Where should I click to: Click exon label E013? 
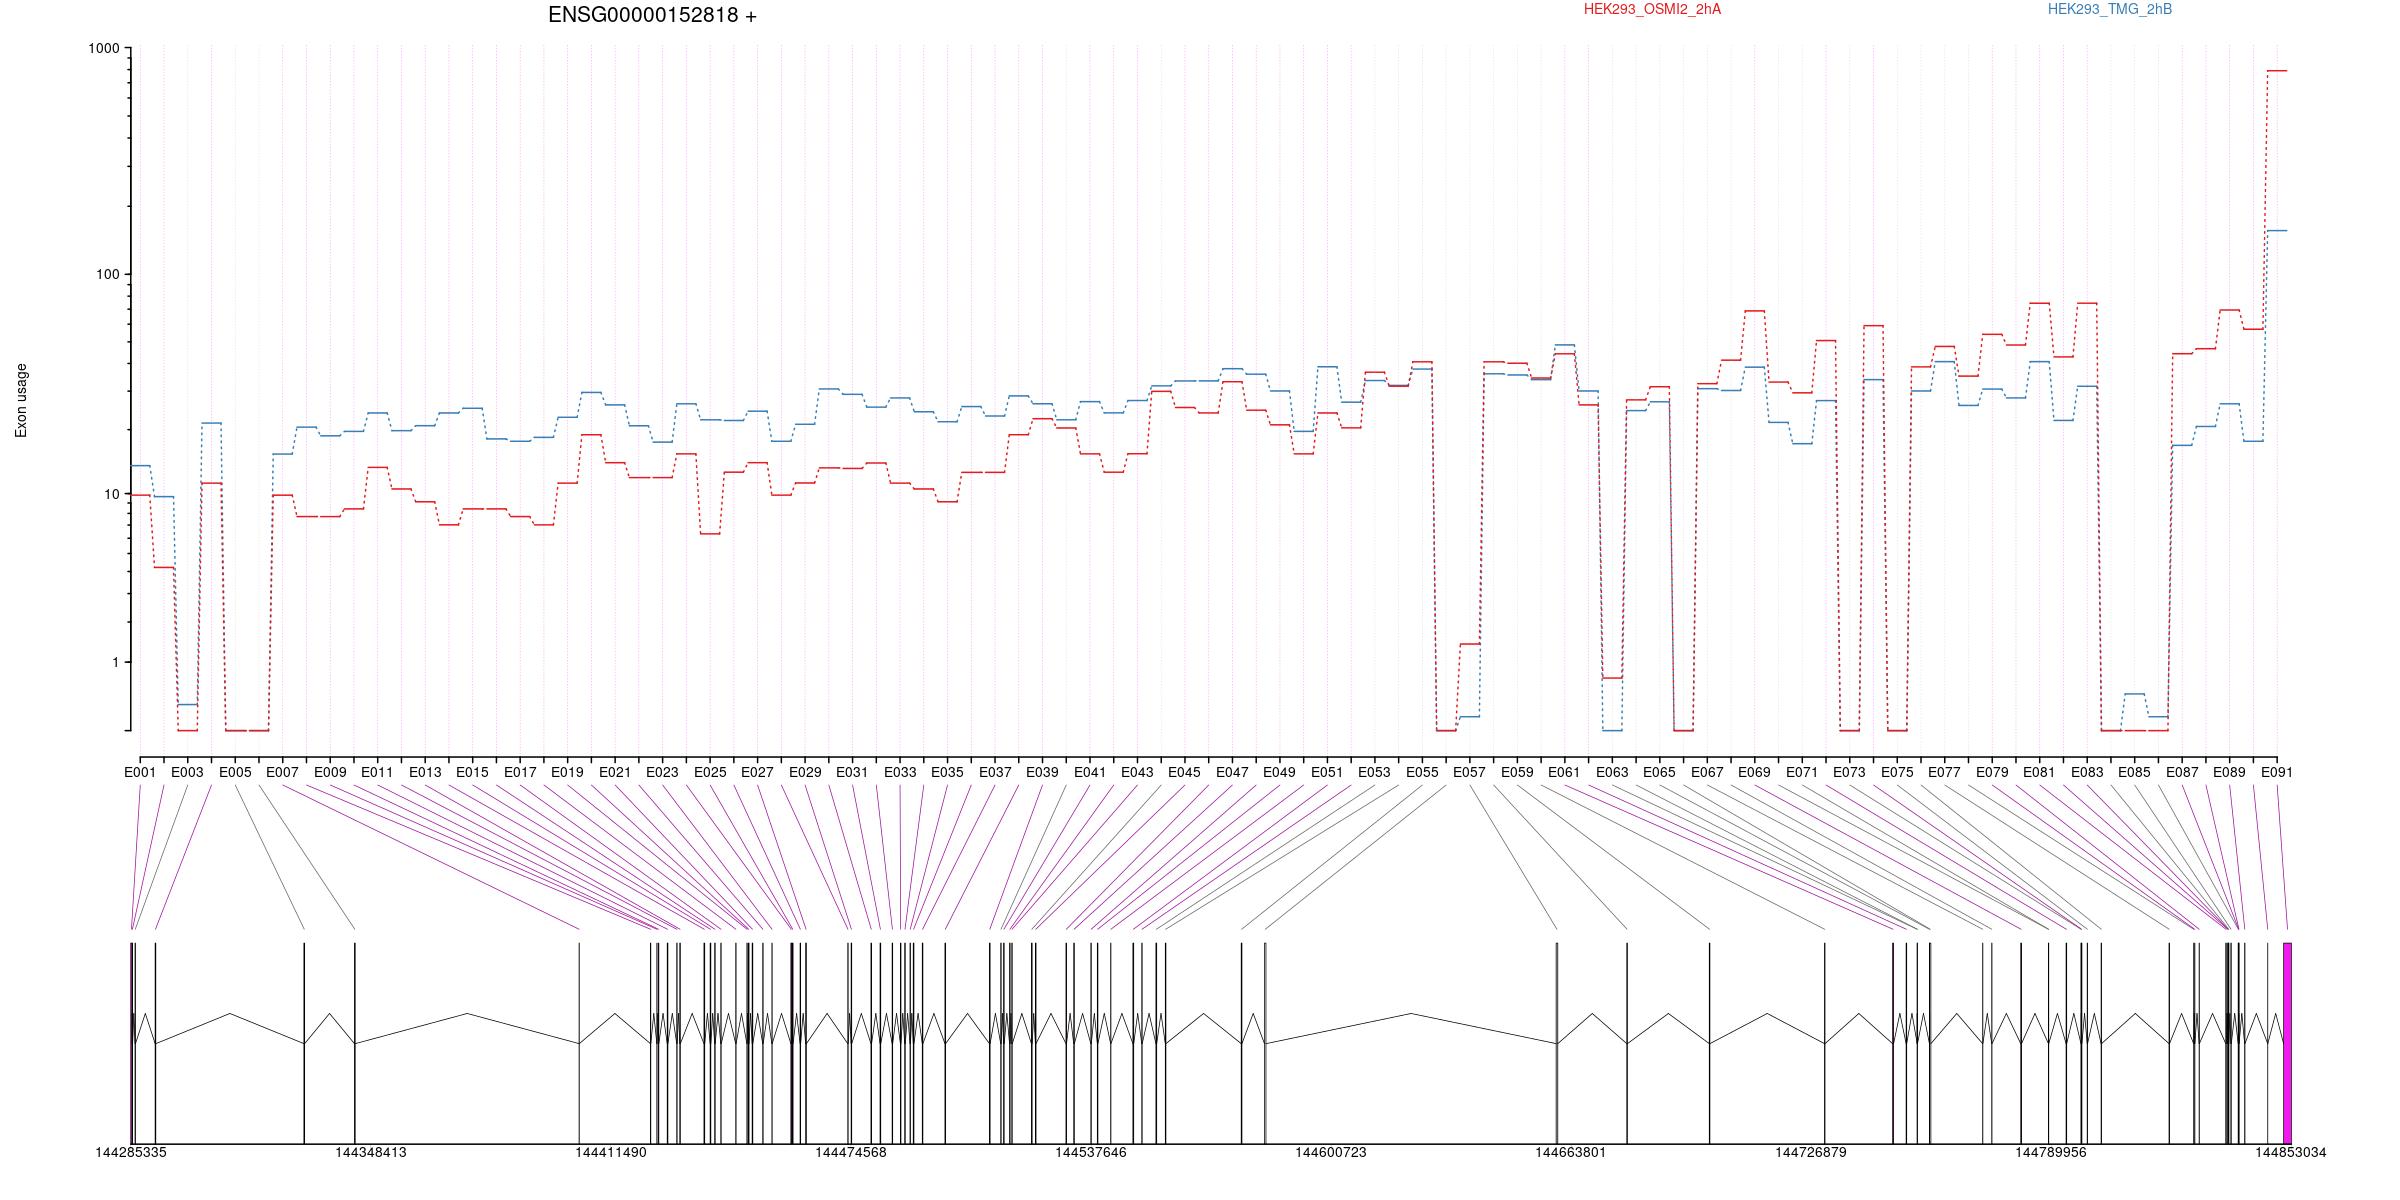click(425, 772)
